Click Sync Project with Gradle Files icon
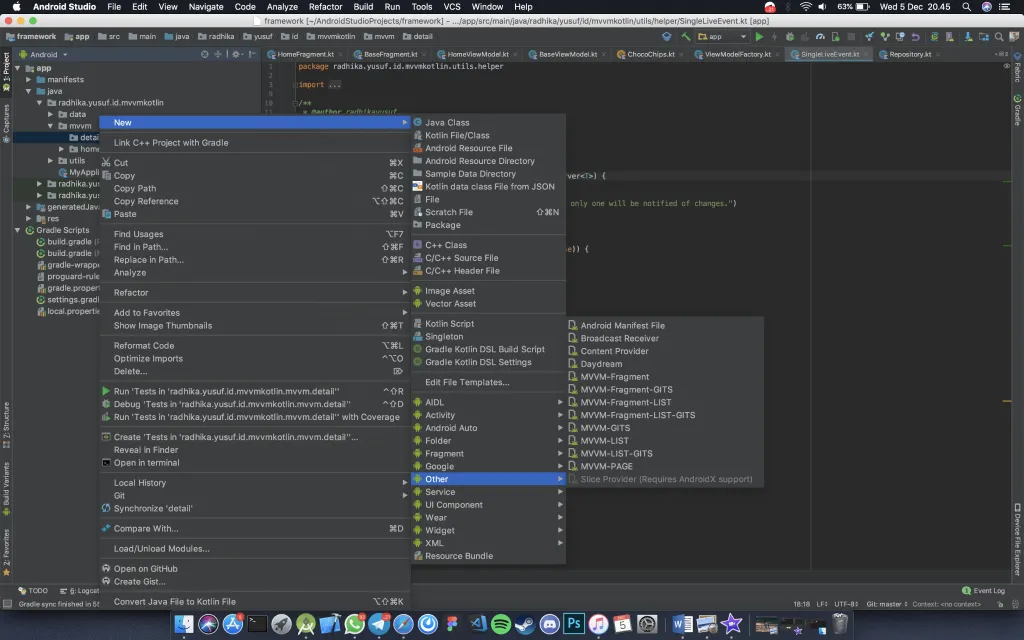The width and height of the screenshot is (1024, 640). (935, 37)
